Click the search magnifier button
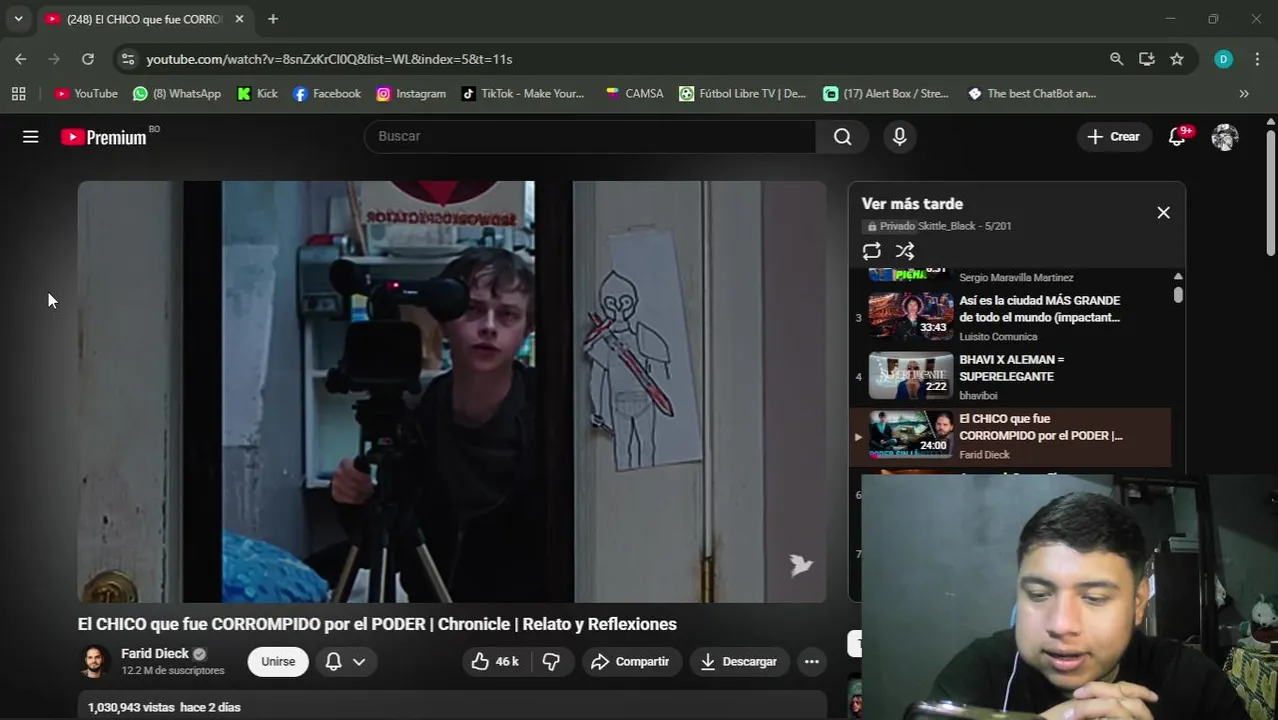Image resolution: width=1278 pixels, height=720 pixels. point(843,137)
